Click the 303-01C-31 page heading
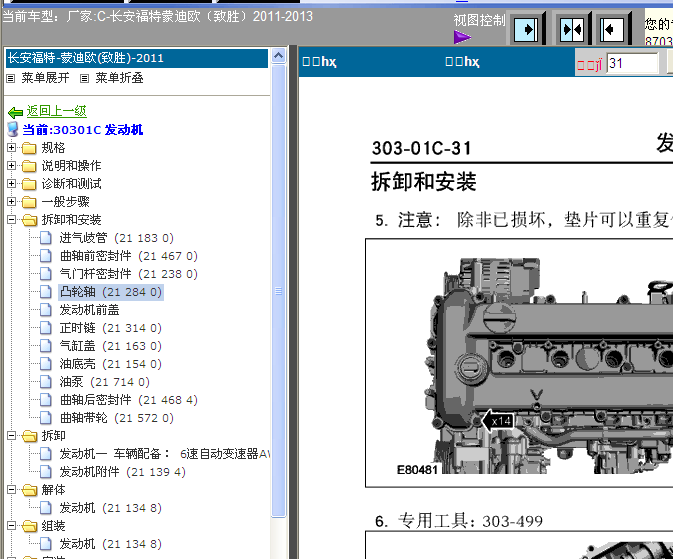 pyautogui.click(x=421, y=148)
